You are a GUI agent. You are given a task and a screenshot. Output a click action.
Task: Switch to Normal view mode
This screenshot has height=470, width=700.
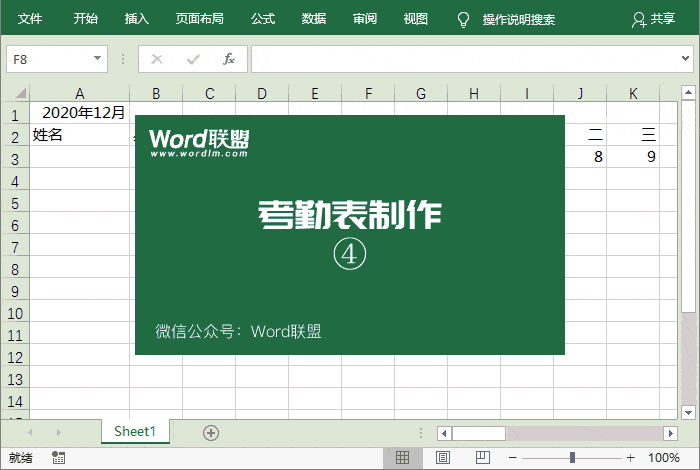(x=402, y=457)
